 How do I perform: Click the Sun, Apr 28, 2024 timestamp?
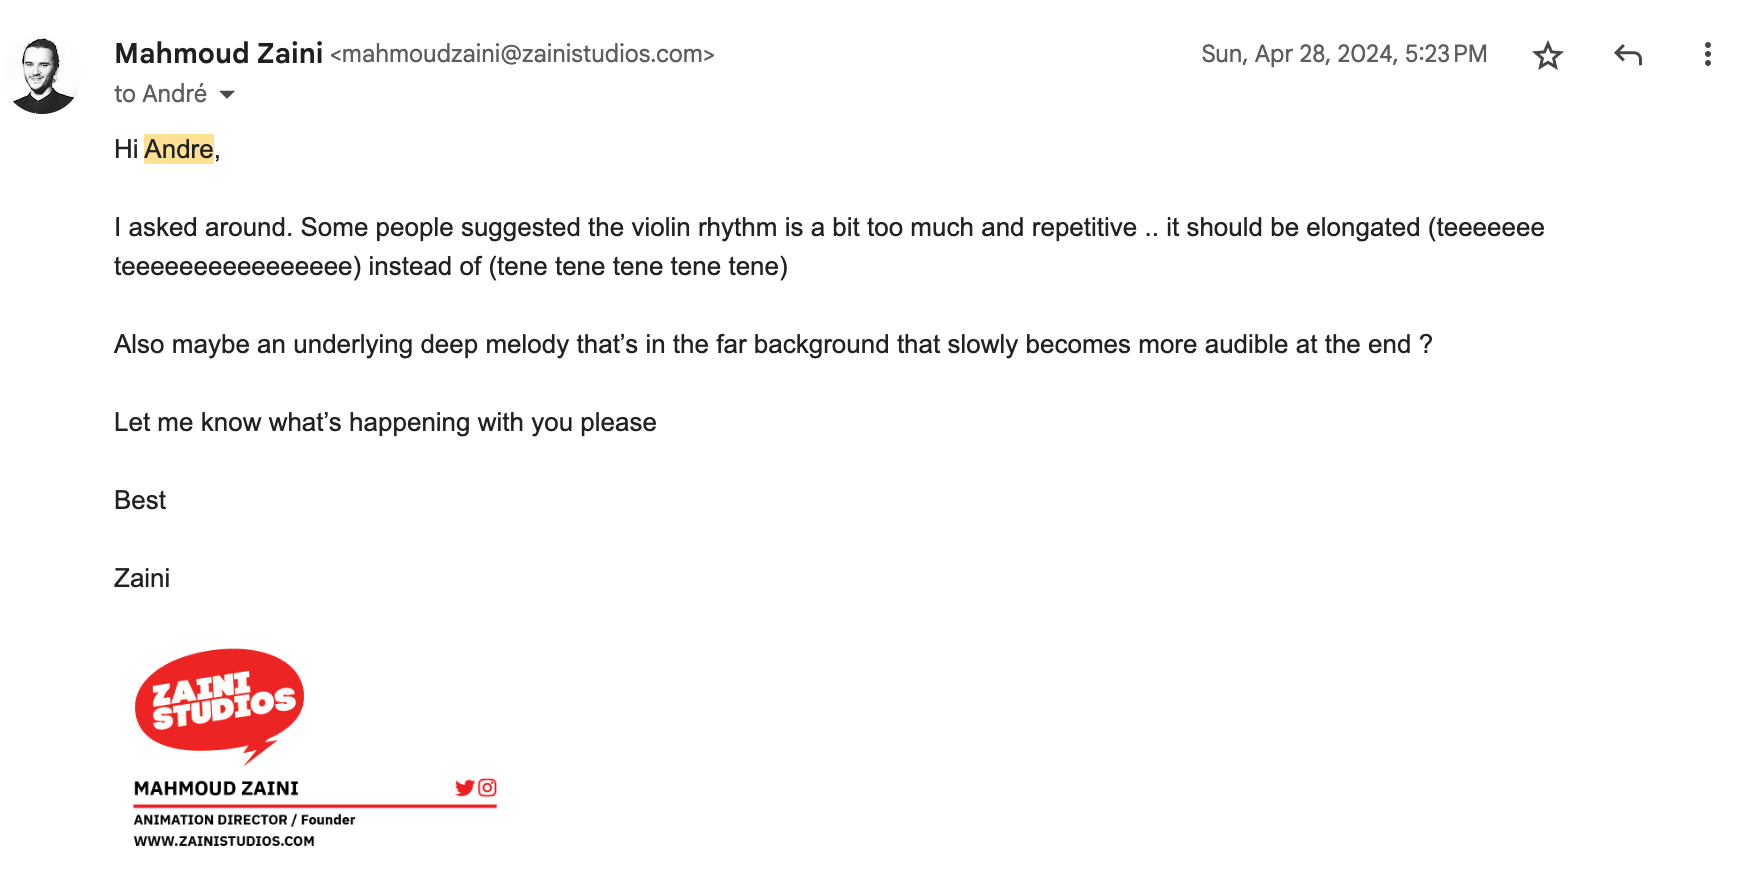[x=1343, y=54]
